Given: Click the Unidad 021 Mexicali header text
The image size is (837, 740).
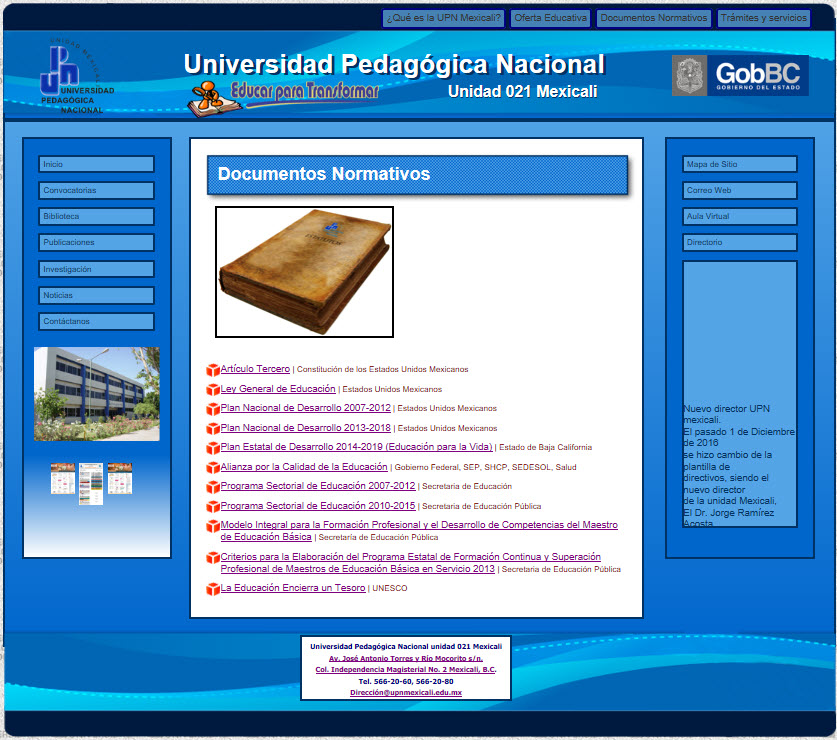Looking at the screenshot, I should (523, 92).
